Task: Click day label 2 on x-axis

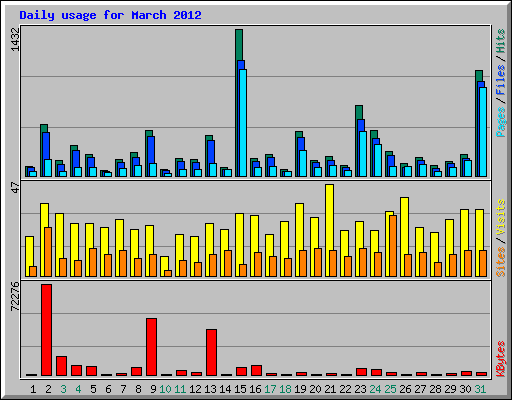Action: point(48,389)
